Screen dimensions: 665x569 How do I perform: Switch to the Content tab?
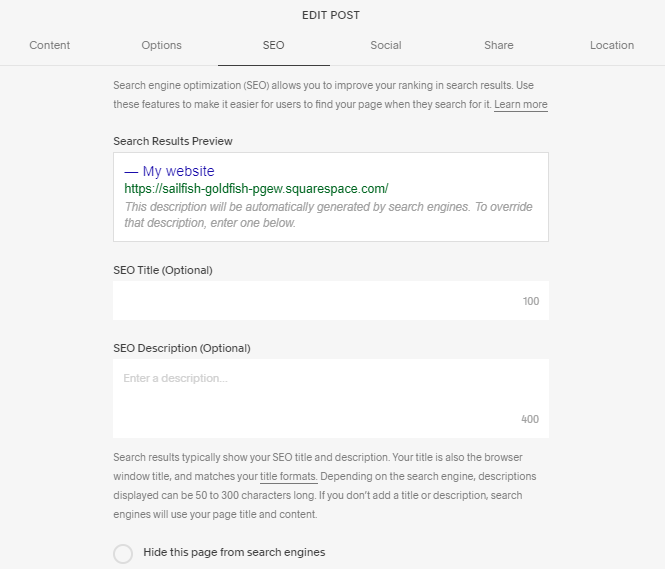pos(50,45)
